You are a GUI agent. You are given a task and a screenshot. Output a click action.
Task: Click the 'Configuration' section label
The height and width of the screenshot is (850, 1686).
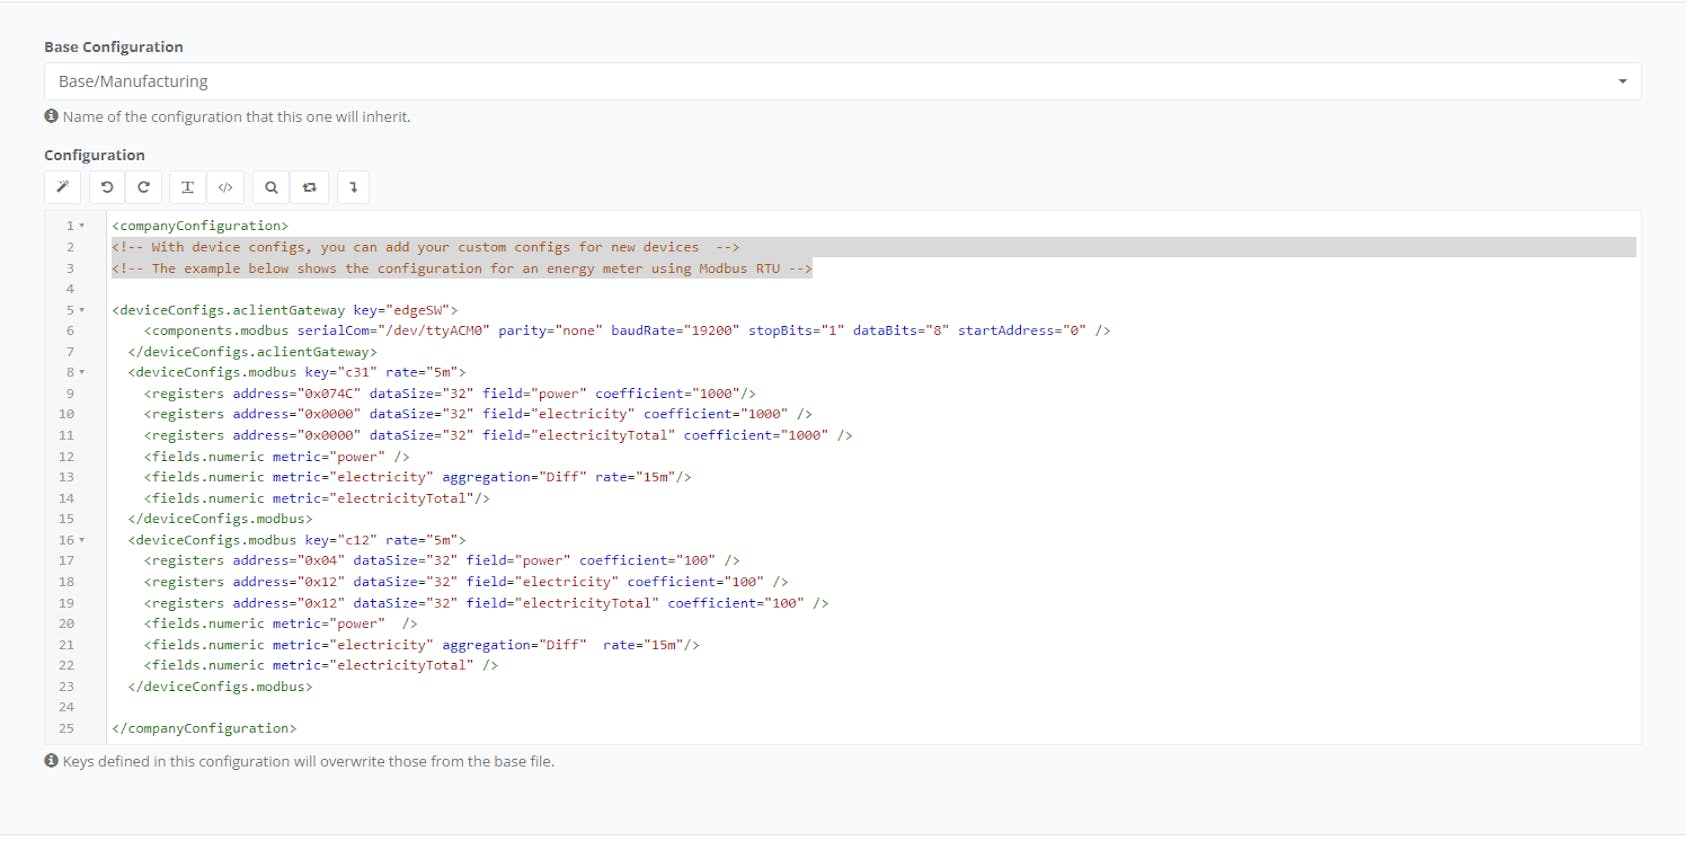click(94, 155)
